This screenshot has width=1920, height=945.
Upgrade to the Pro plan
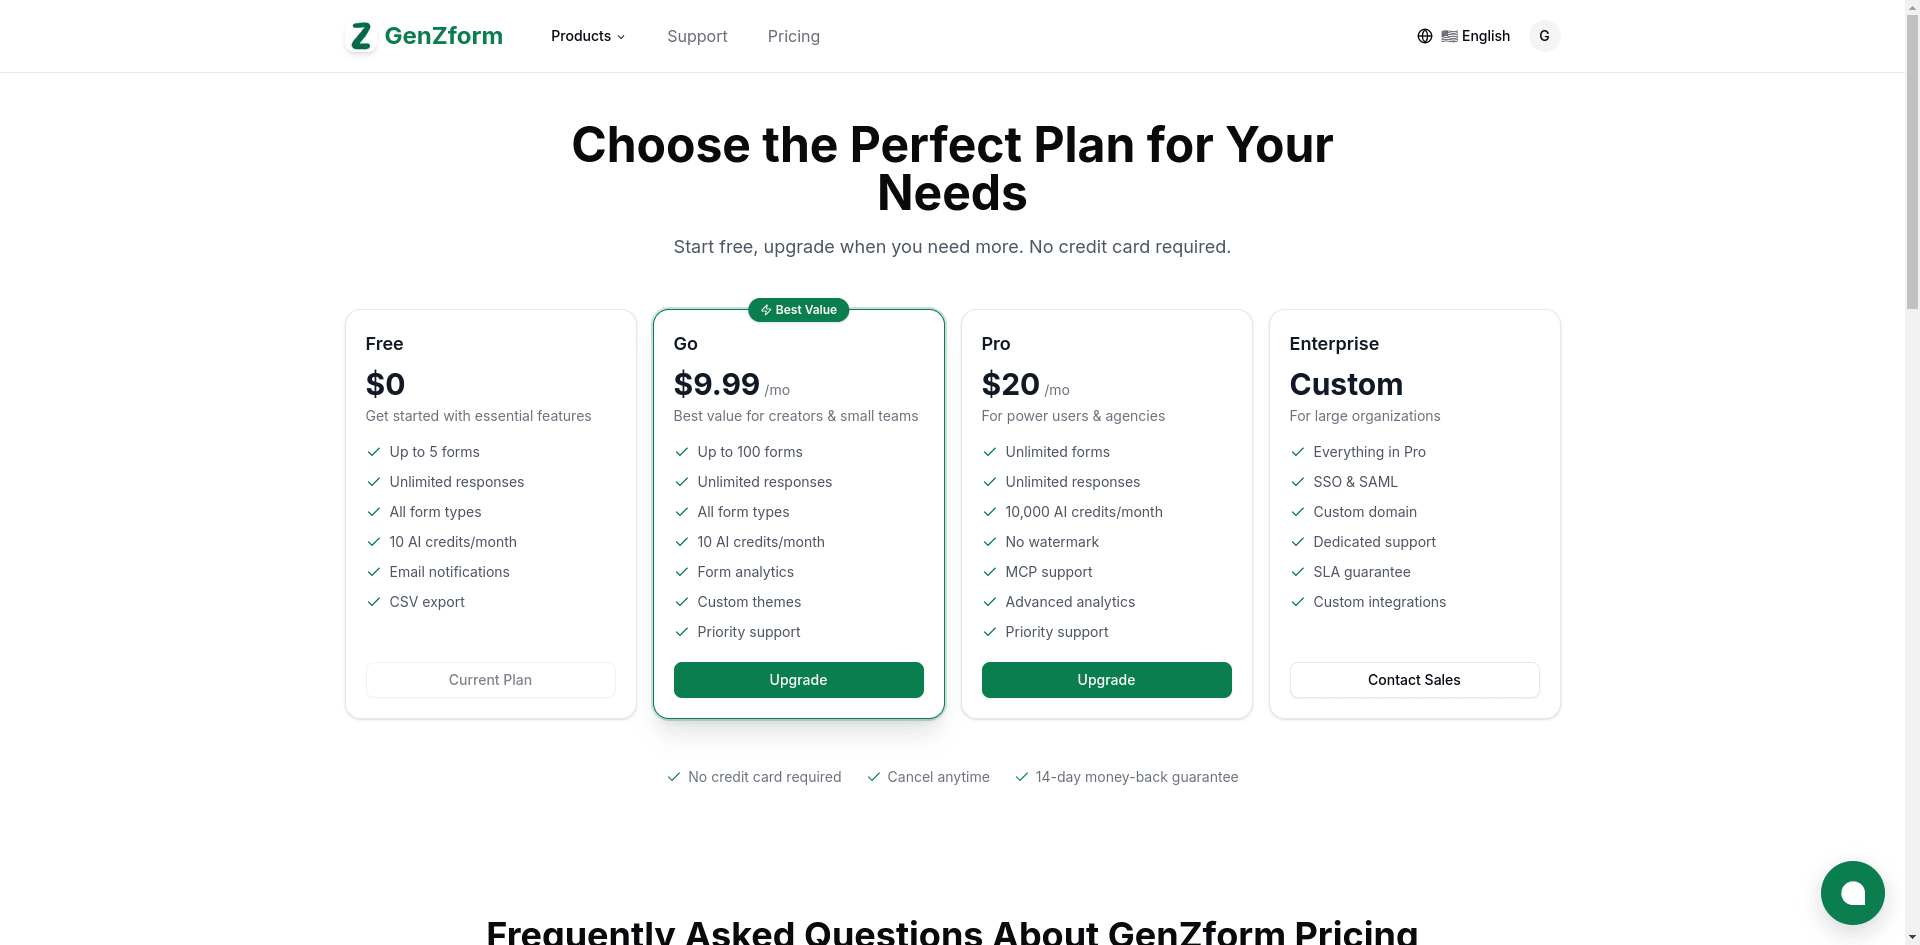pyautogui.click(x=1106, y=680)
